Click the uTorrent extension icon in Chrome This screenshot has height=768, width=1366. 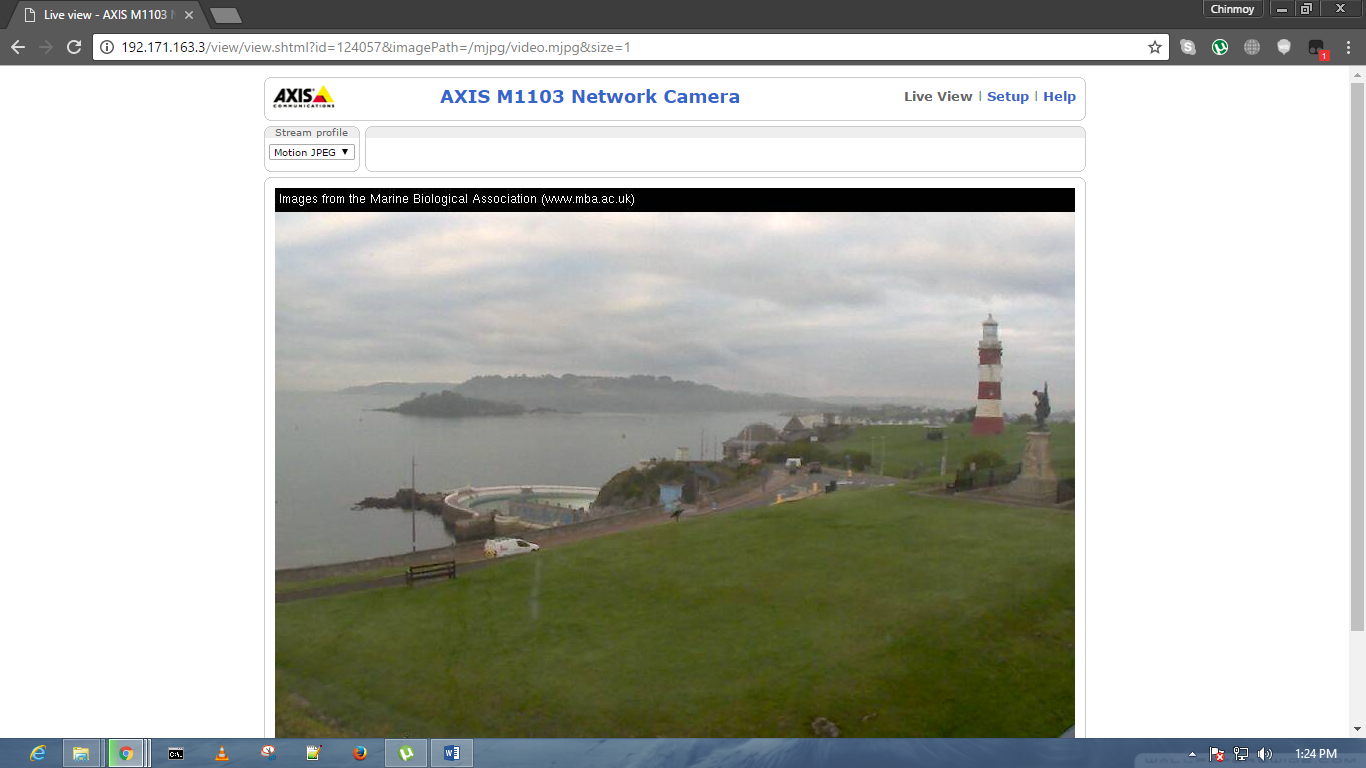(1218, 46)
